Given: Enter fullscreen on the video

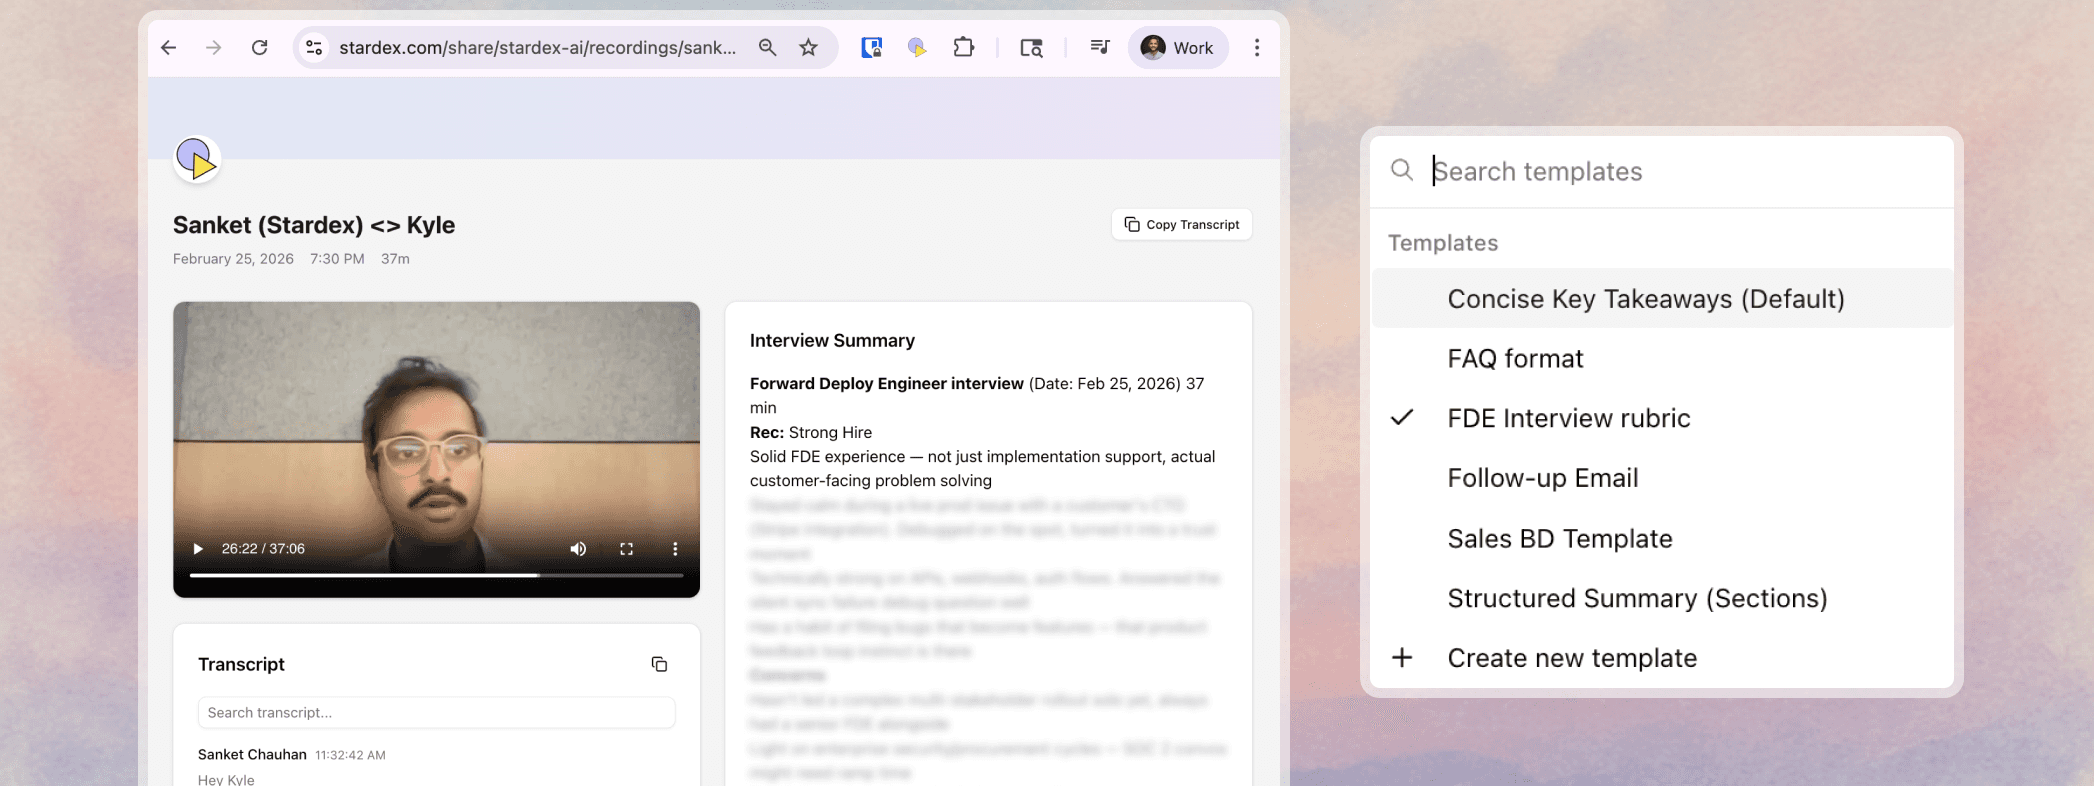Looking at the screenshot, I should pos(626,549).
